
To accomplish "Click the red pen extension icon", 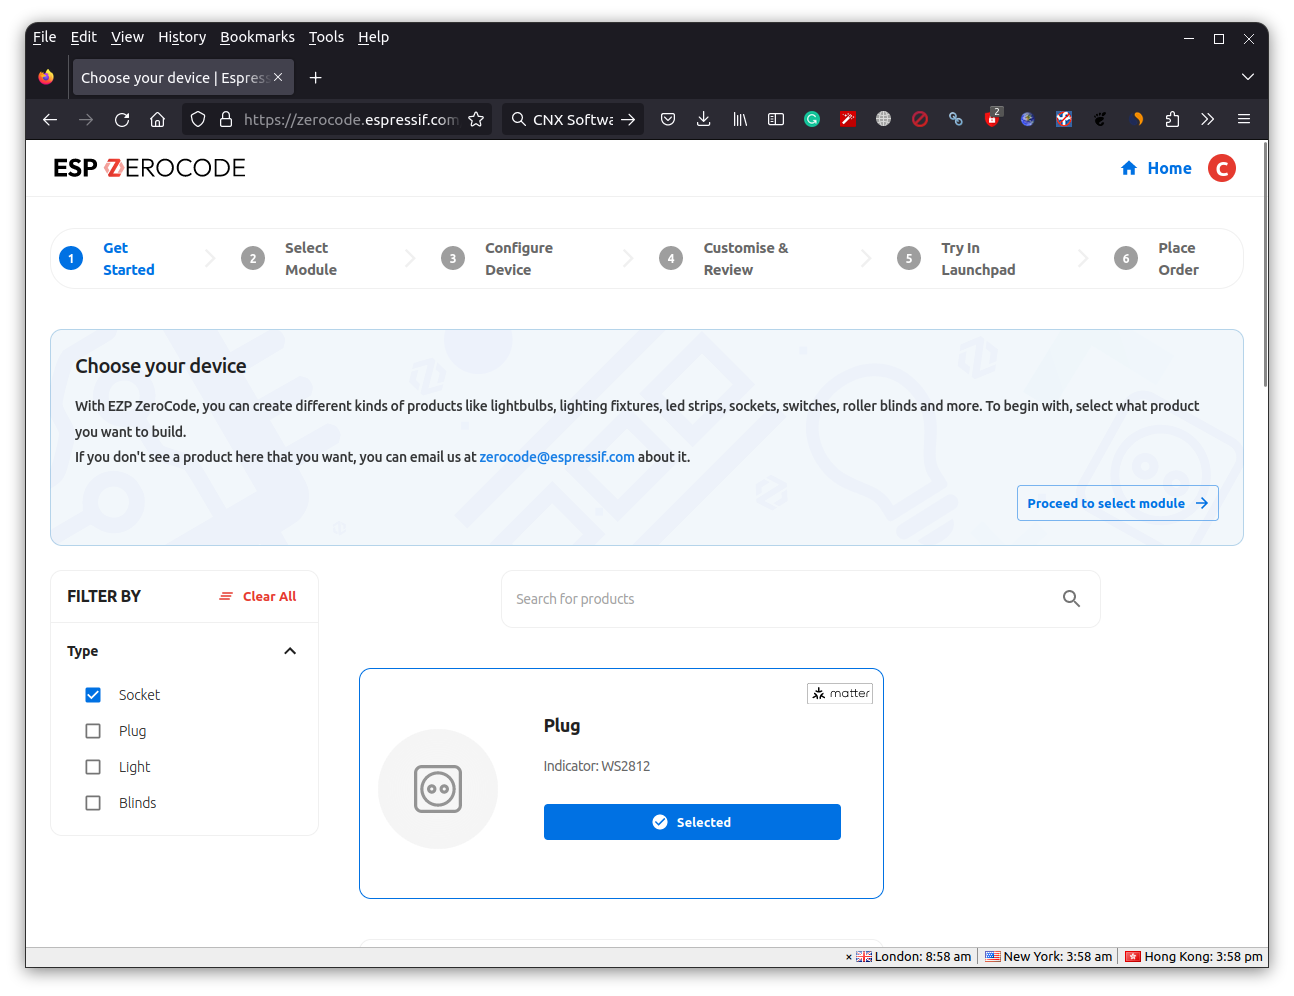I will tap(848, 119).
